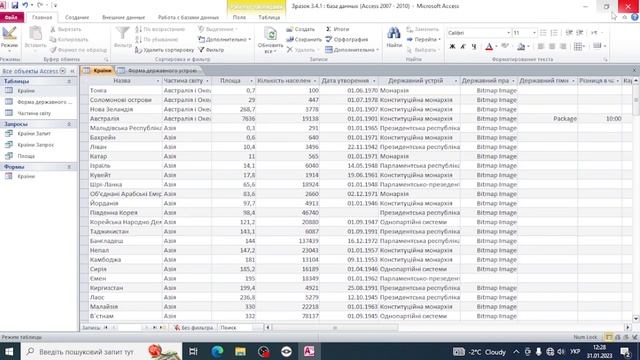Screen dimensions: 640x360
Task: Select the Формат по образцу painter
Action: (78, 50)
